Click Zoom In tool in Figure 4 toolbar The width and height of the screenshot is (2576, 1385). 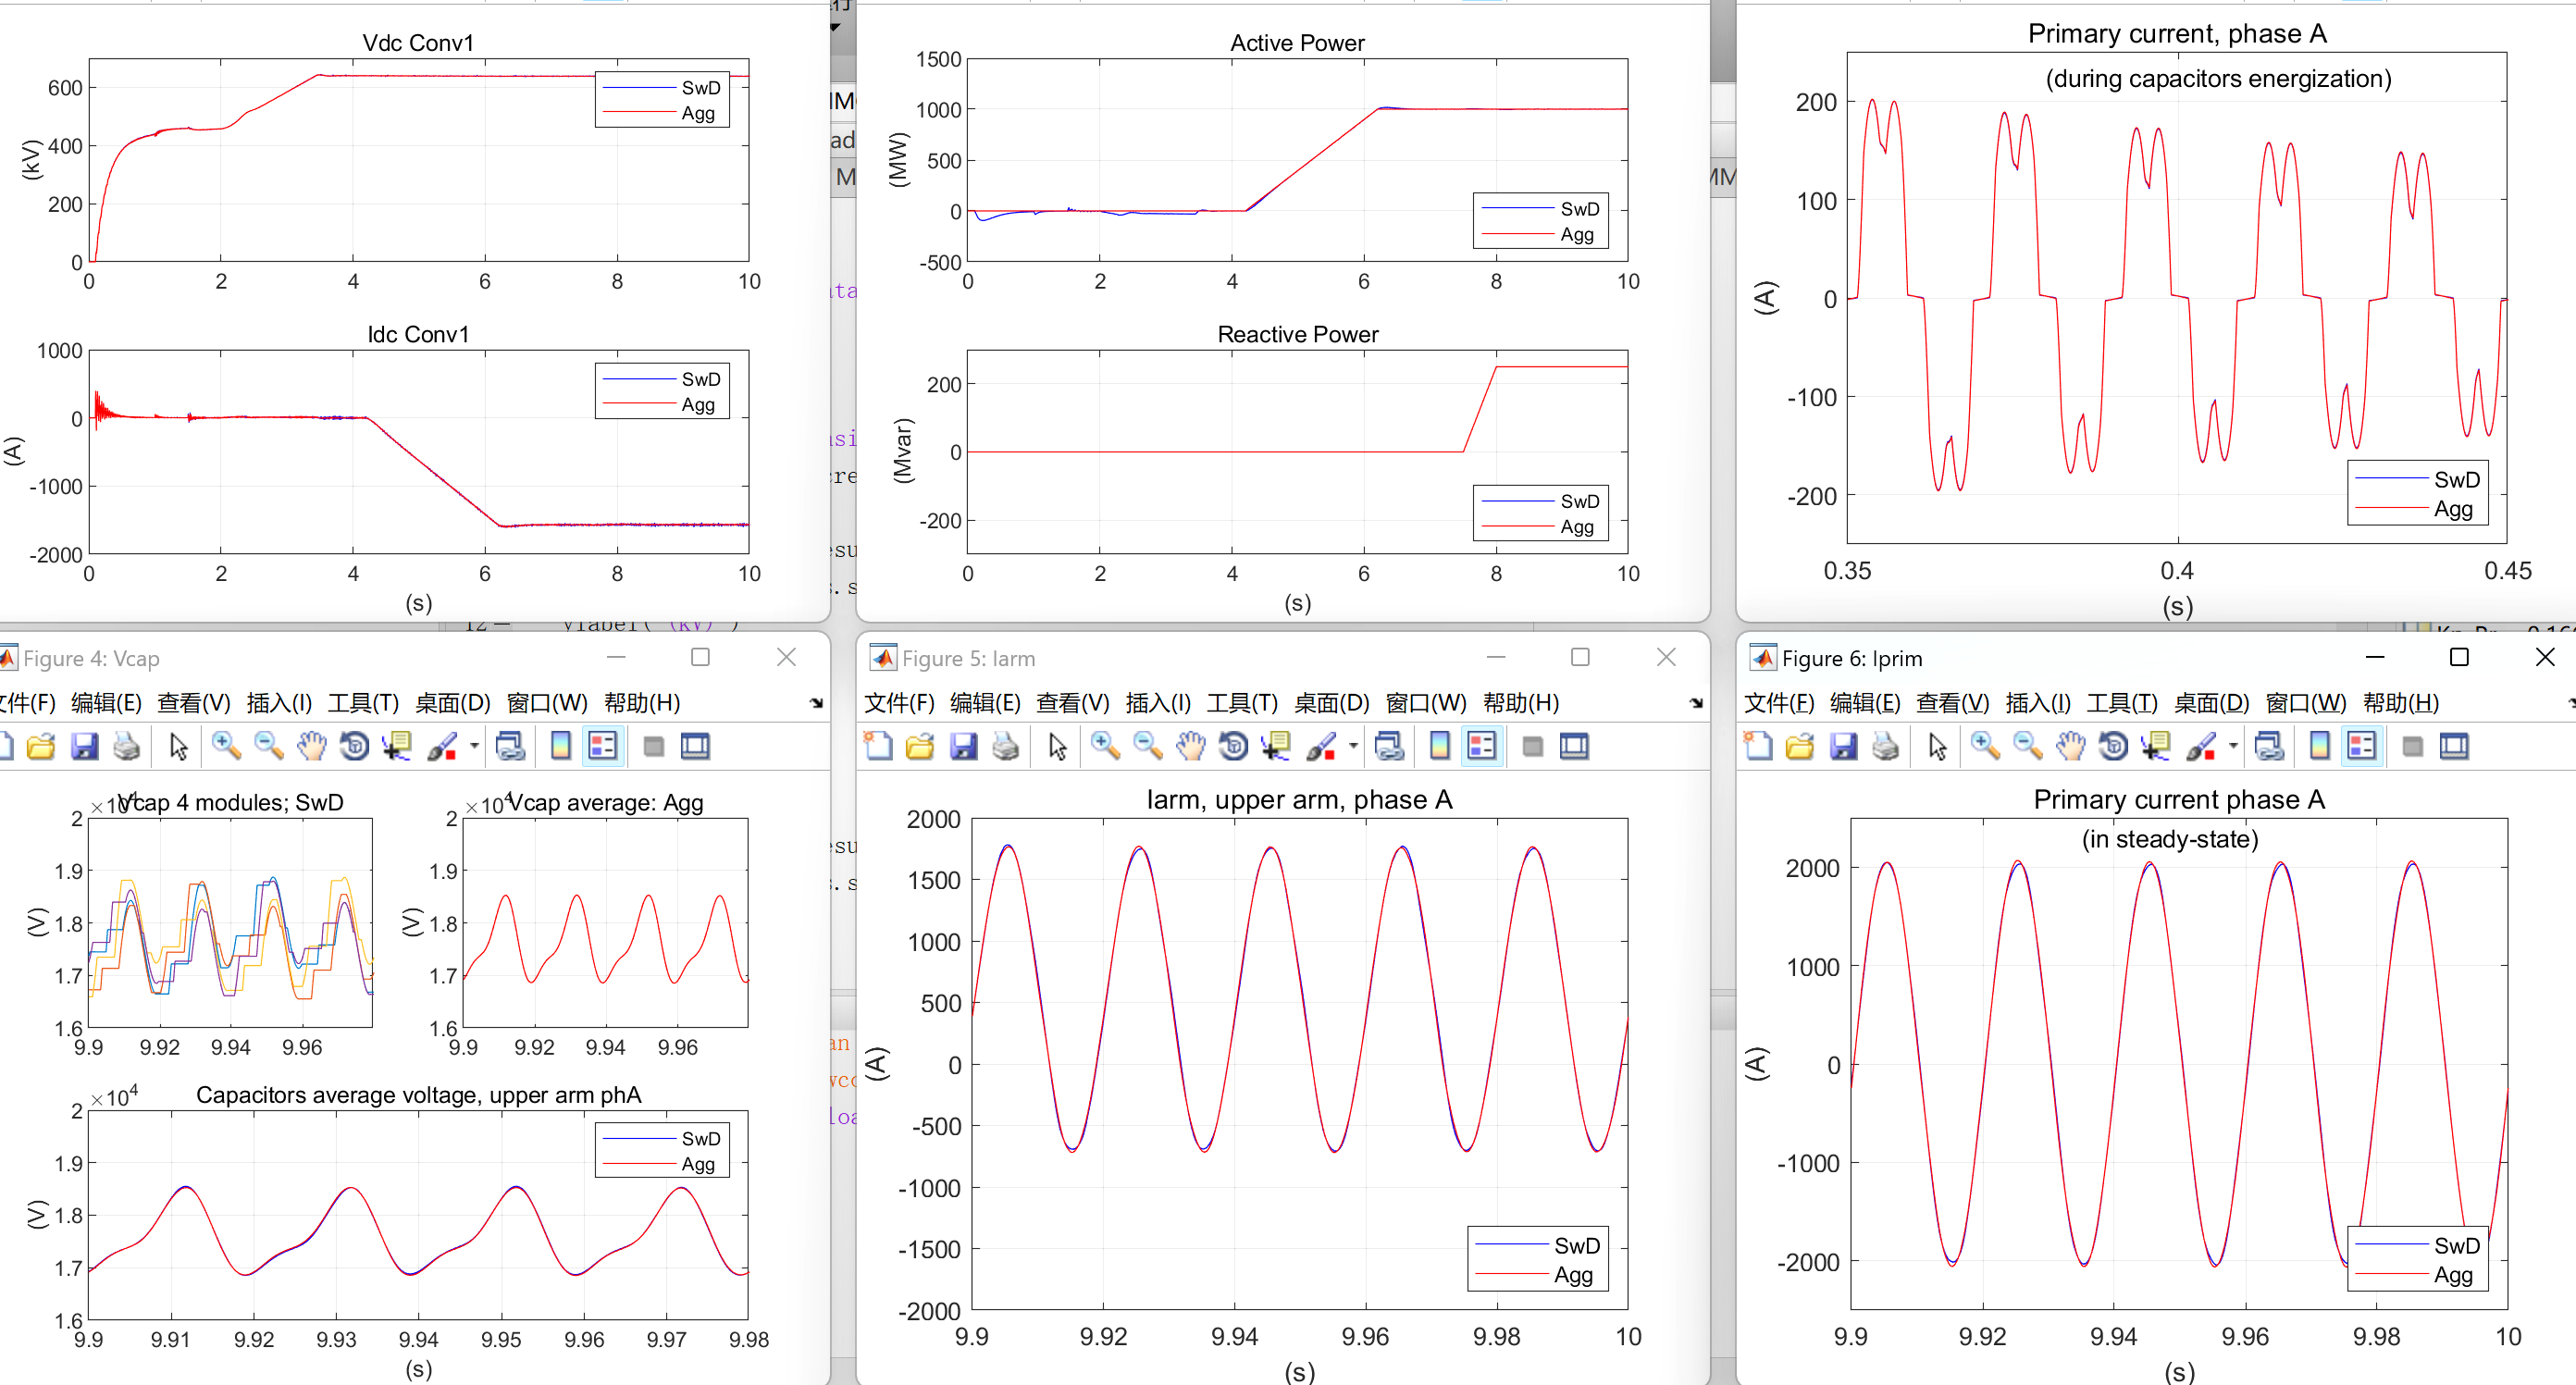[226, 746]
